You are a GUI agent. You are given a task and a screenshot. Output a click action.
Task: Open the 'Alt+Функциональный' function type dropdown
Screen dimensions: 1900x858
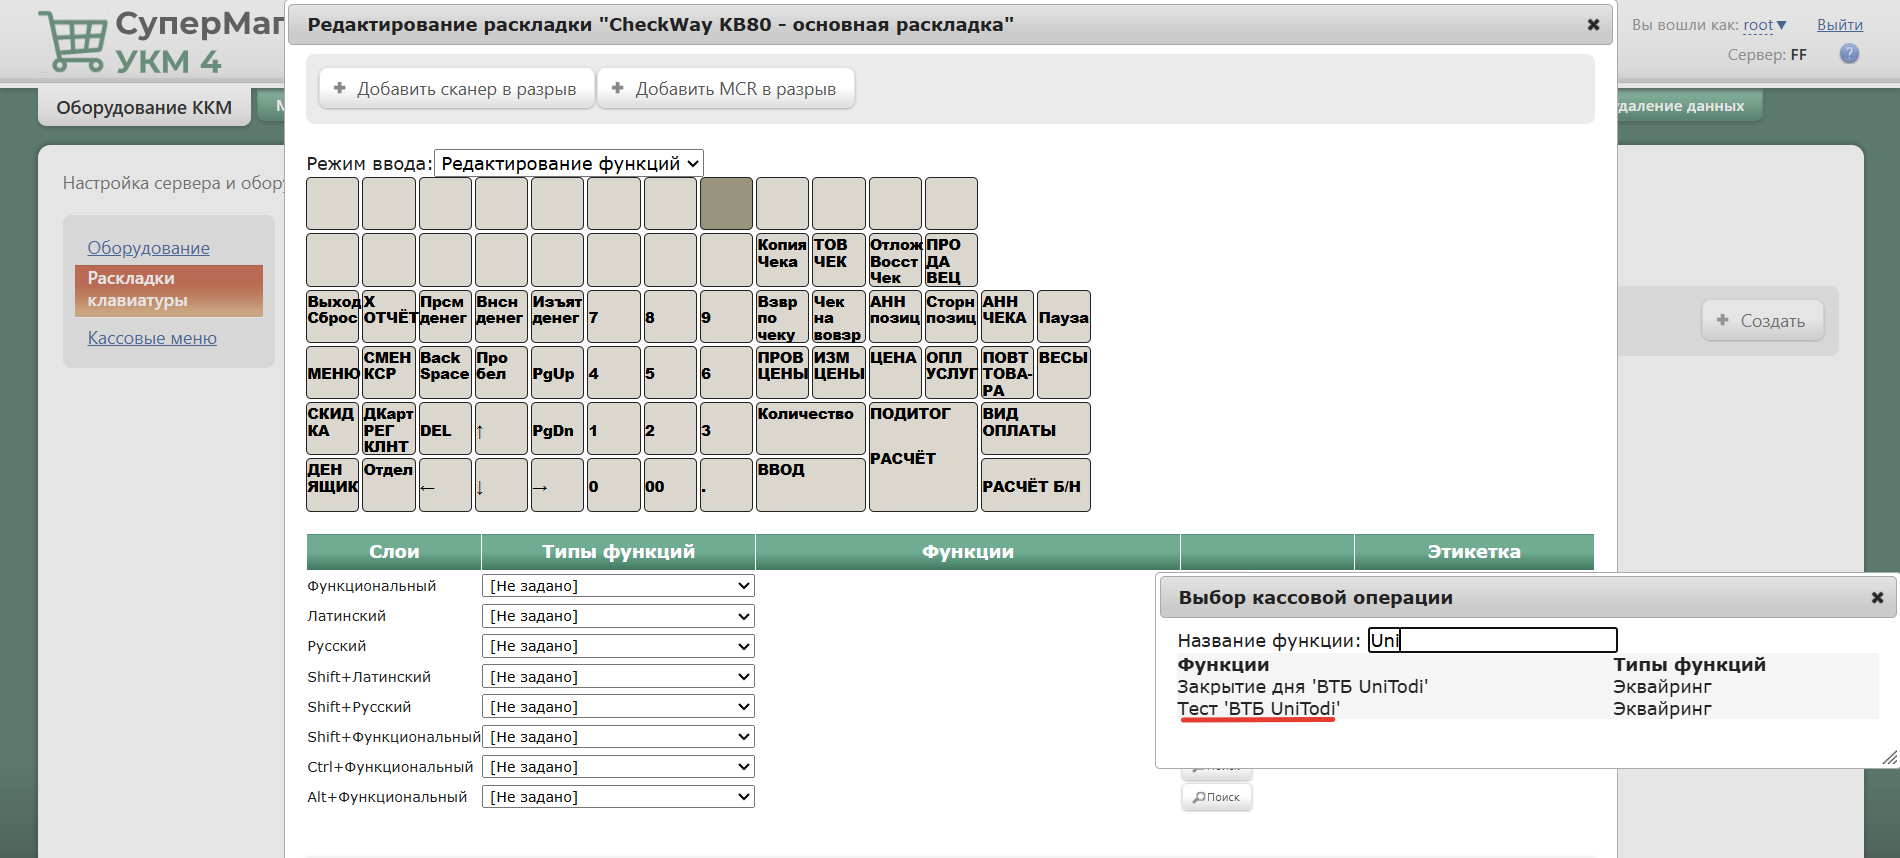618,797
